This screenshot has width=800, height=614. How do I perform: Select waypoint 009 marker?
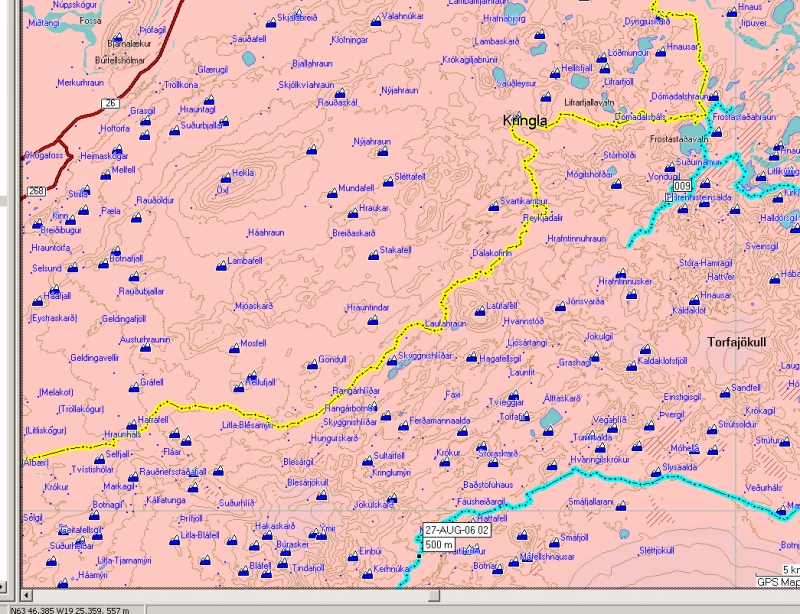click(x=683, y=186)
